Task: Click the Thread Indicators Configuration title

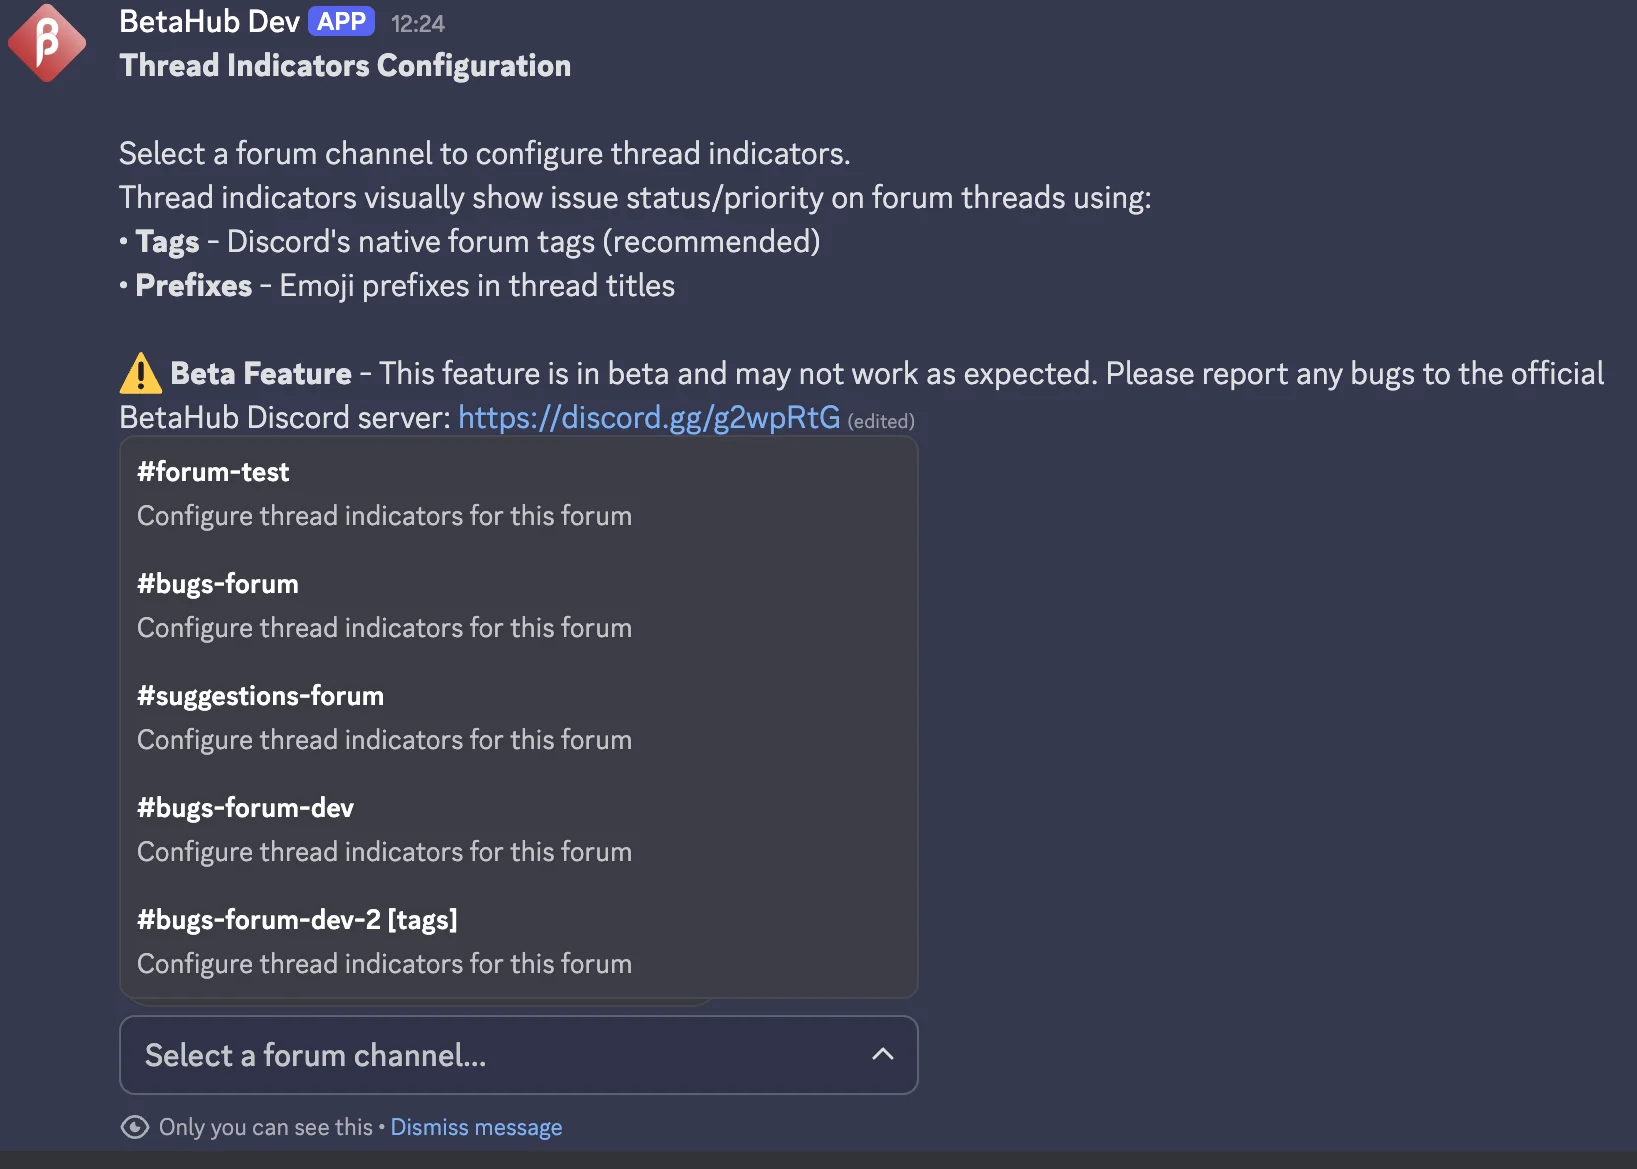Action: (344, 65)
